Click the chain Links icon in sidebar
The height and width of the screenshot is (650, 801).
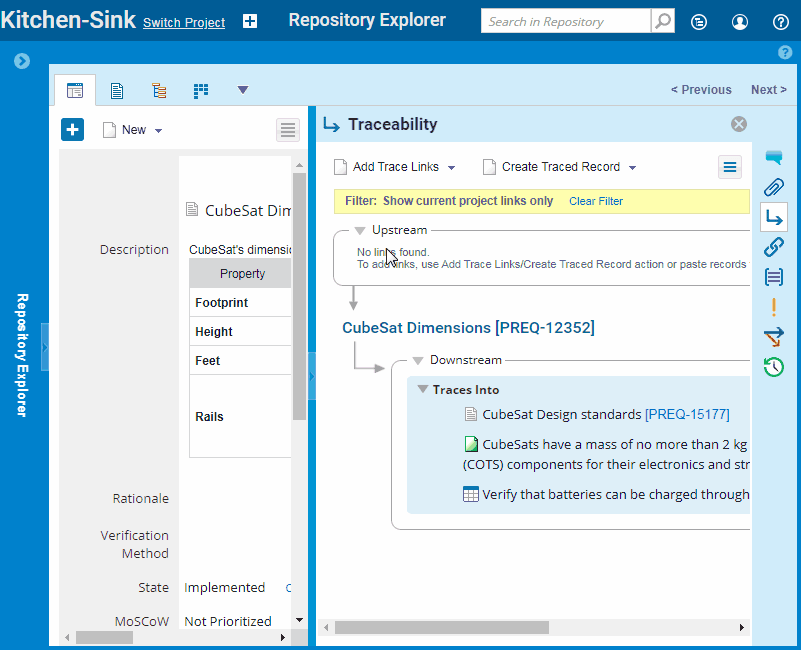click(x=774, y=247)
